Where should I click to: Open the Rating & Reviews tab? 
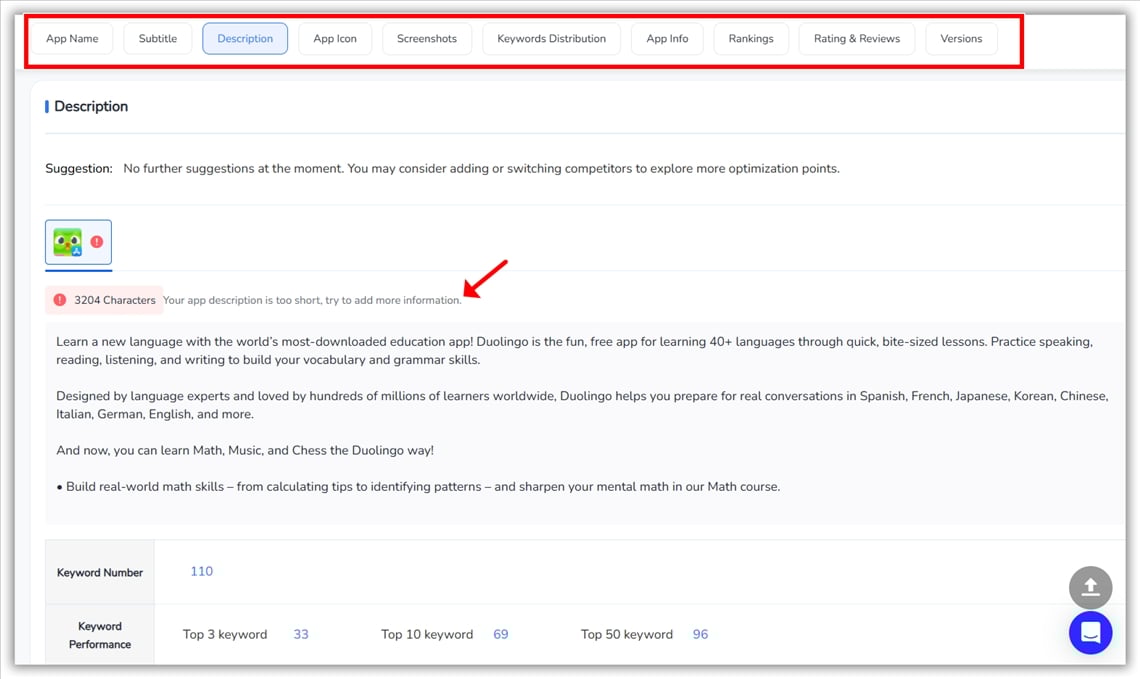point(856,39)
